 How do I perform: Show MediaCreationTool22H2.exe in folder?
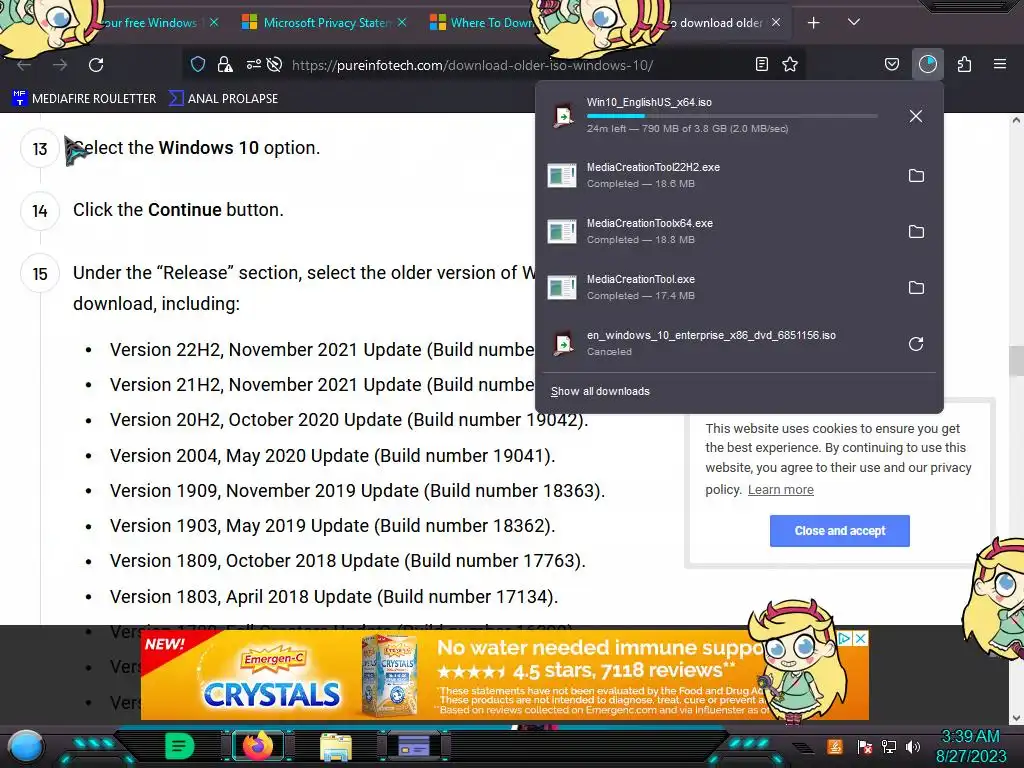[916, 176]
